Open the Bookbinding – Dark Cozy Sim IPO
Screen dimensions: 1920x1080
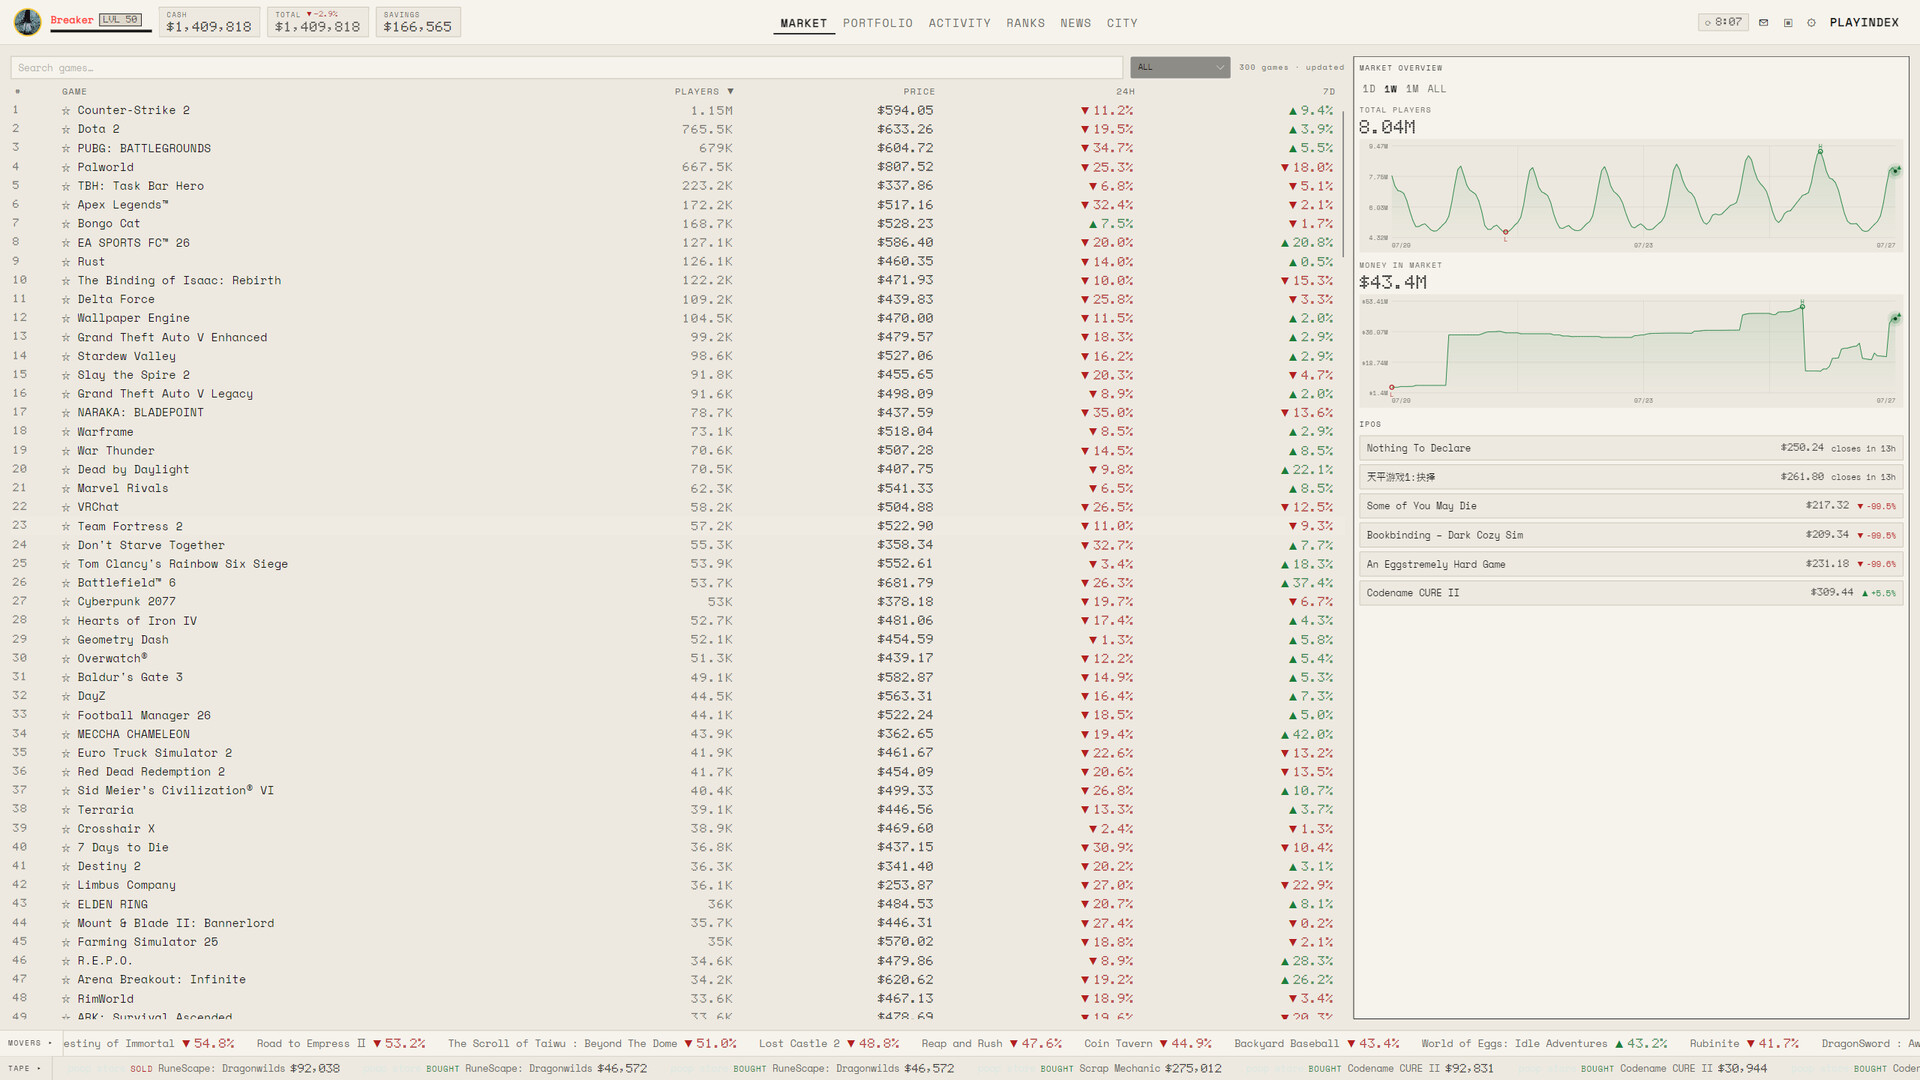click(x=1631, y=535)
